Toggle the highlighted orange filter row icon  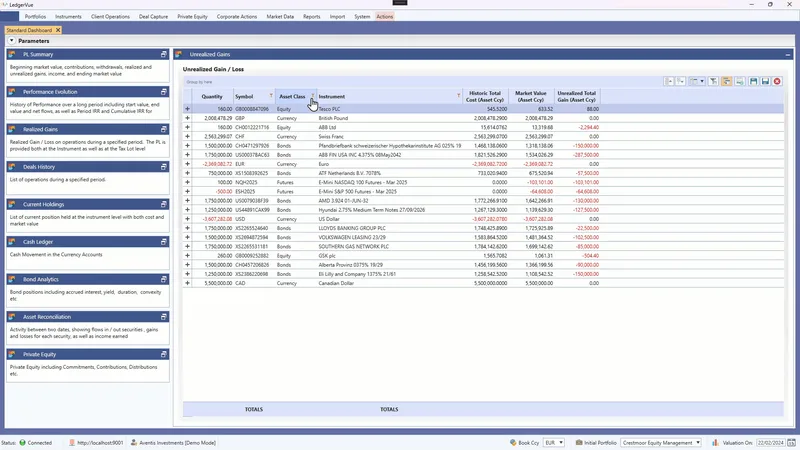click(727, 82)
